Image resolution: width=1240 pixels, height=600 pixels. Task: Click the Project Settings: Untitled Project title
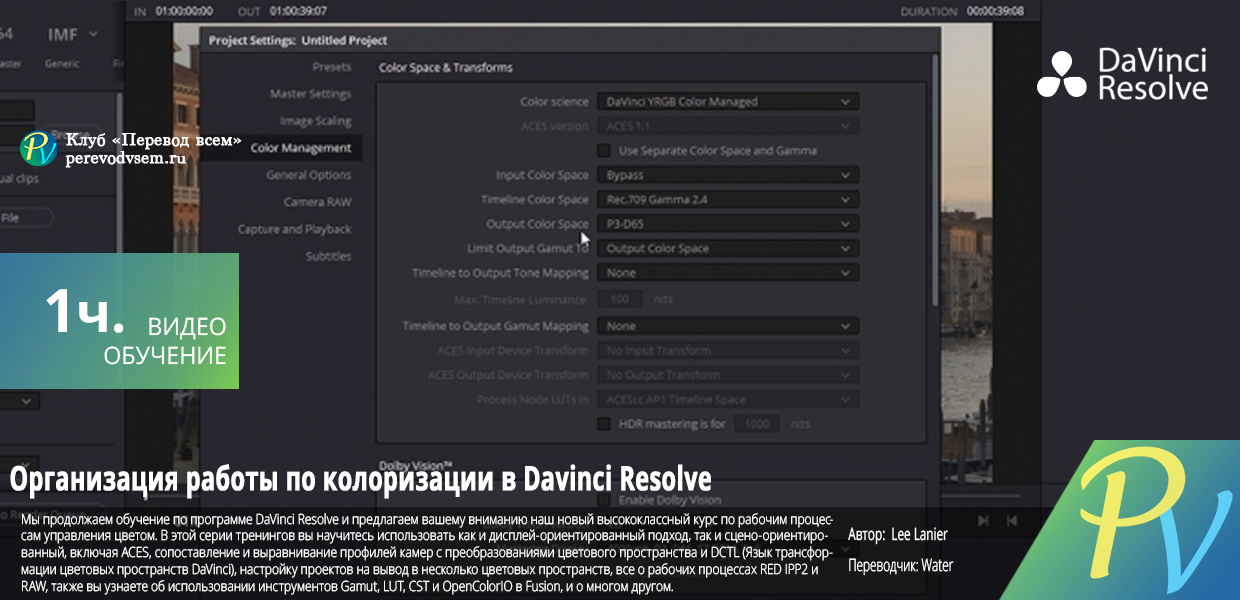[x=297, y=41]
